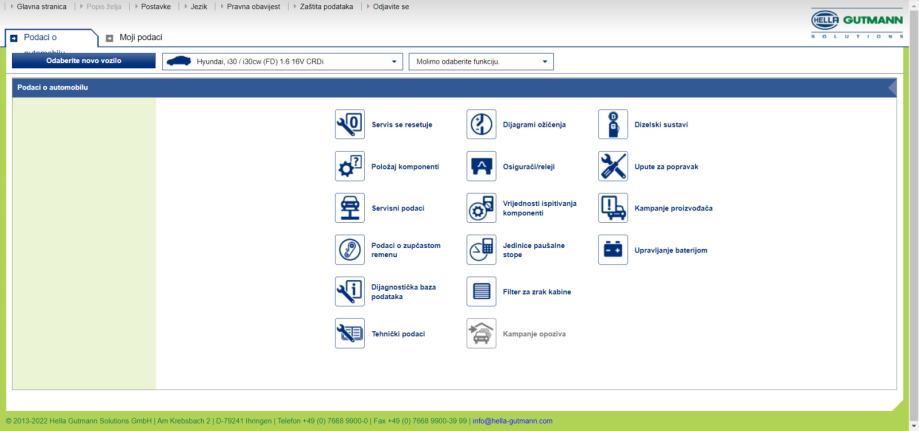This screenshot has width=919, height=431.
Task: Open the Vrijednosti ispitivanja komponenti icon
Action: (x=481, y=208)
